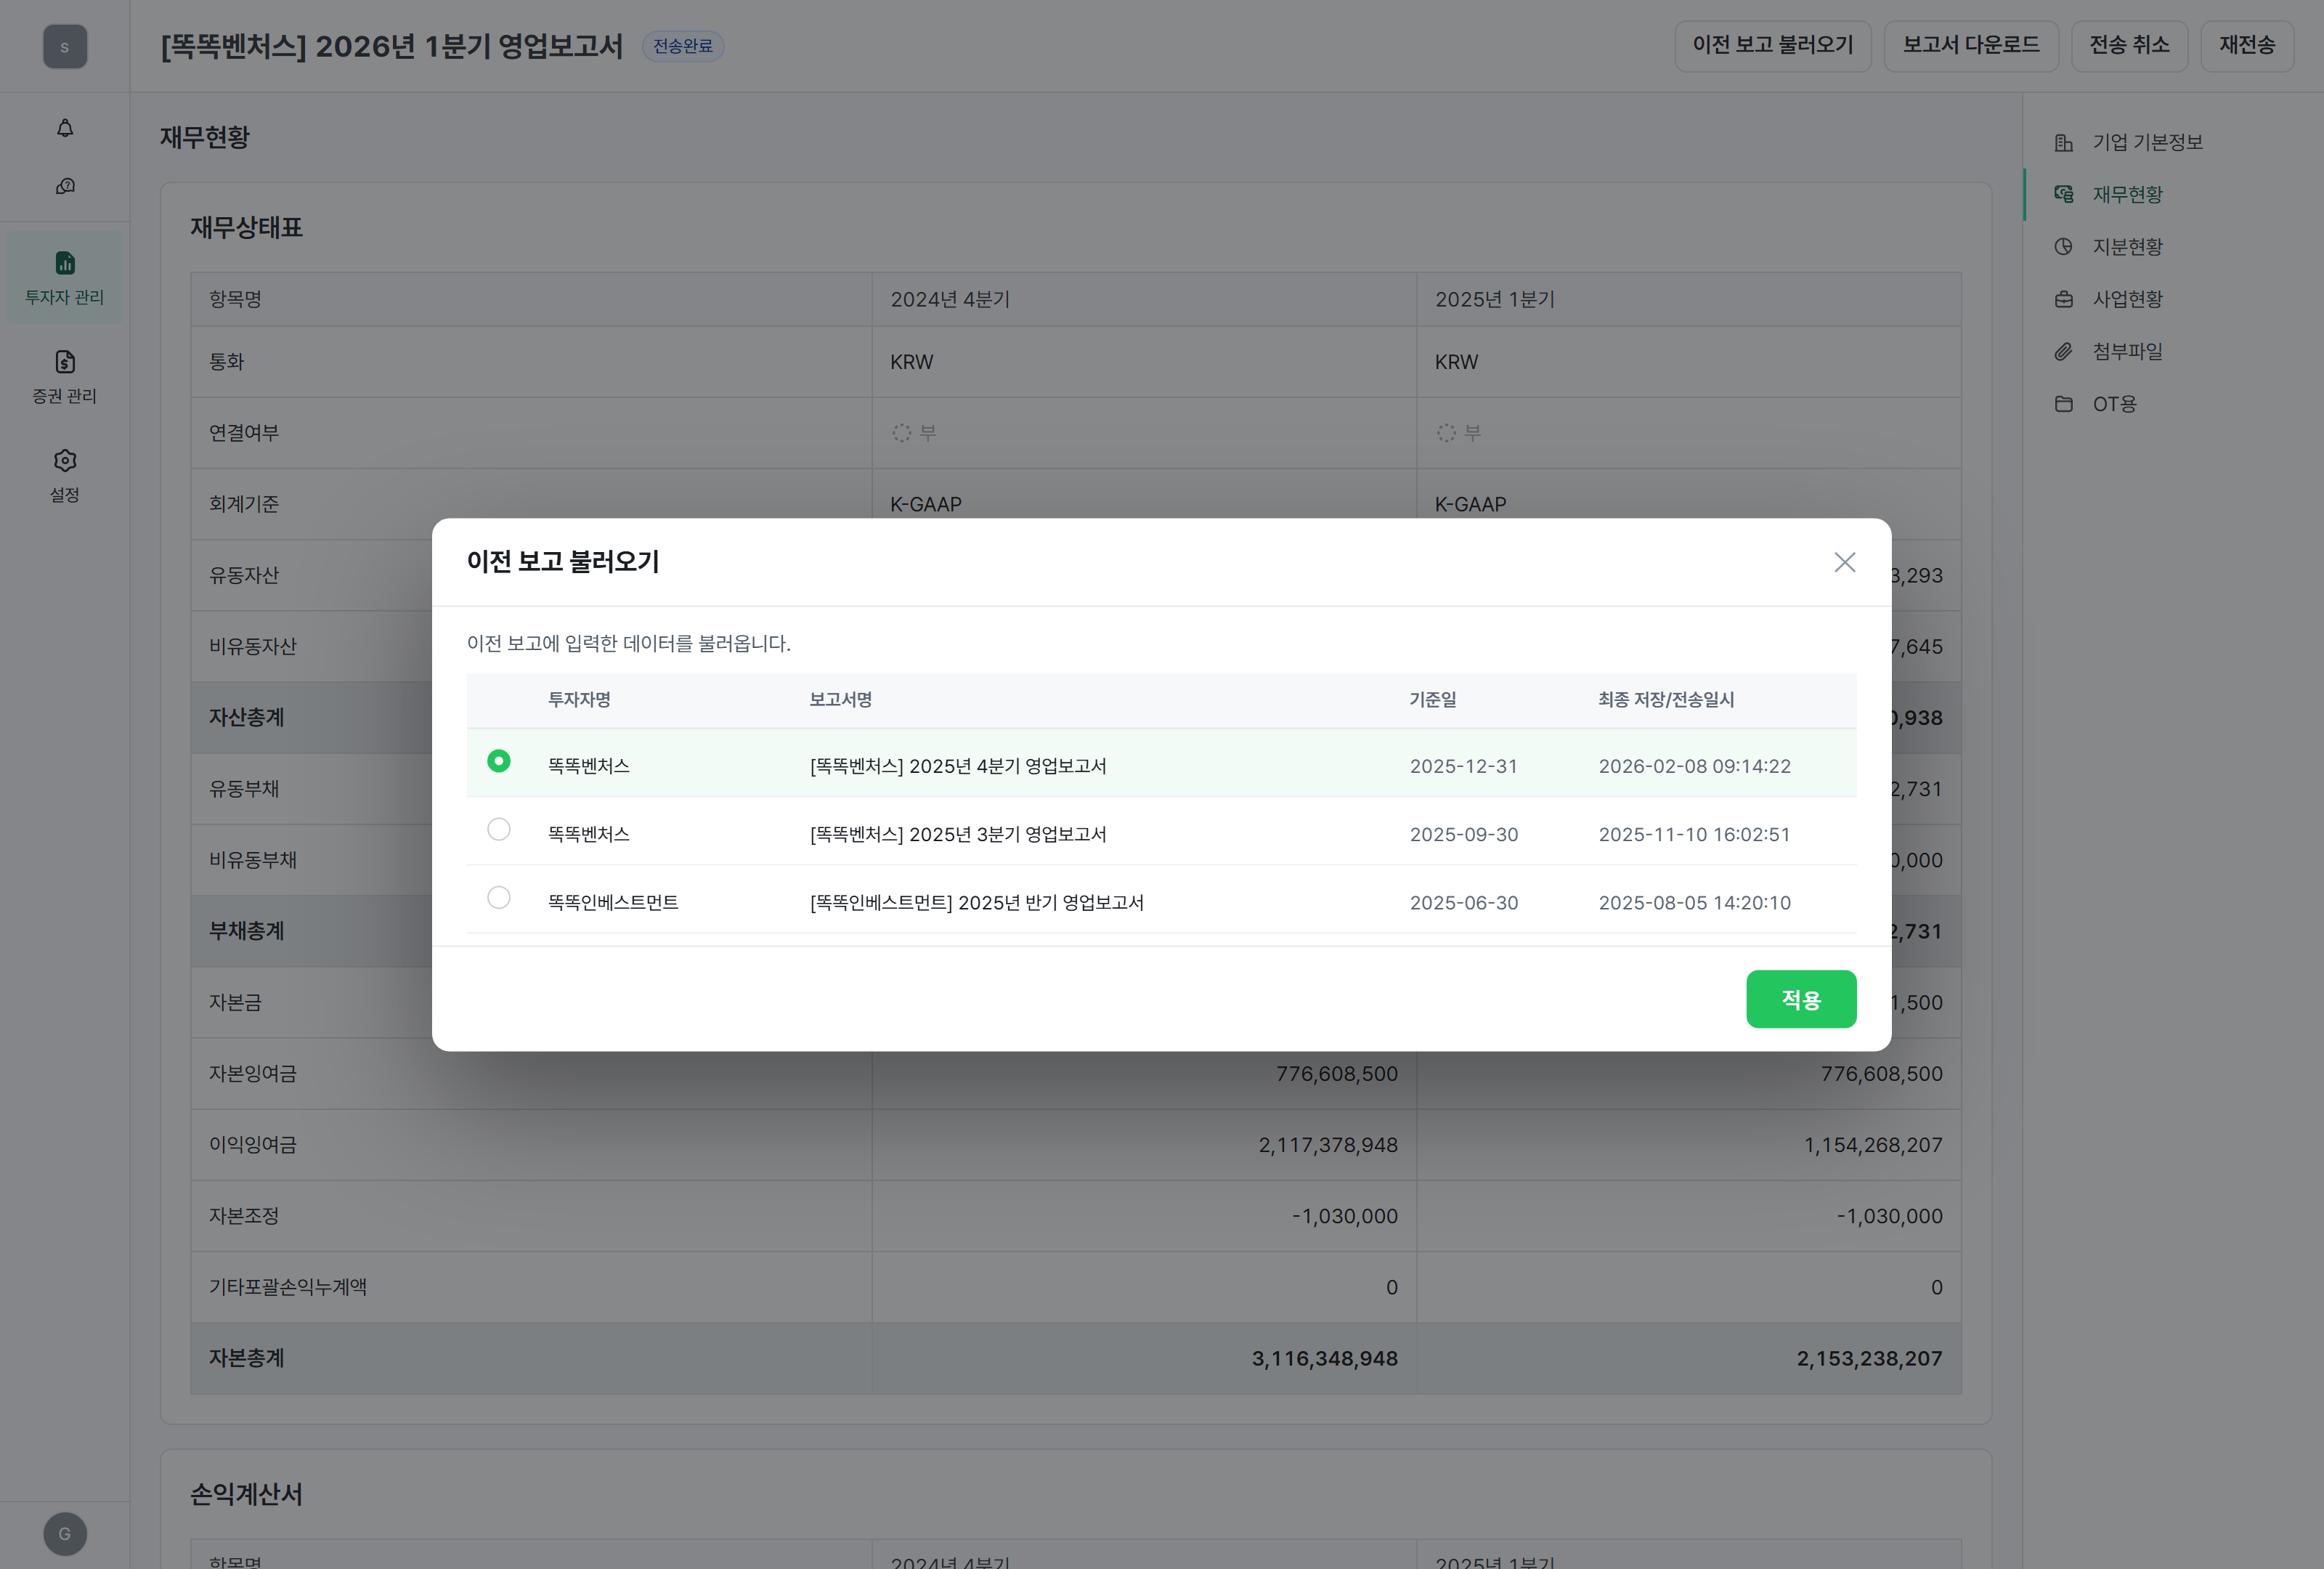Click the 첨부파일 paperclip icon
The height and width of the screenshot is (1569, 2324).
tap(2063, 352)
